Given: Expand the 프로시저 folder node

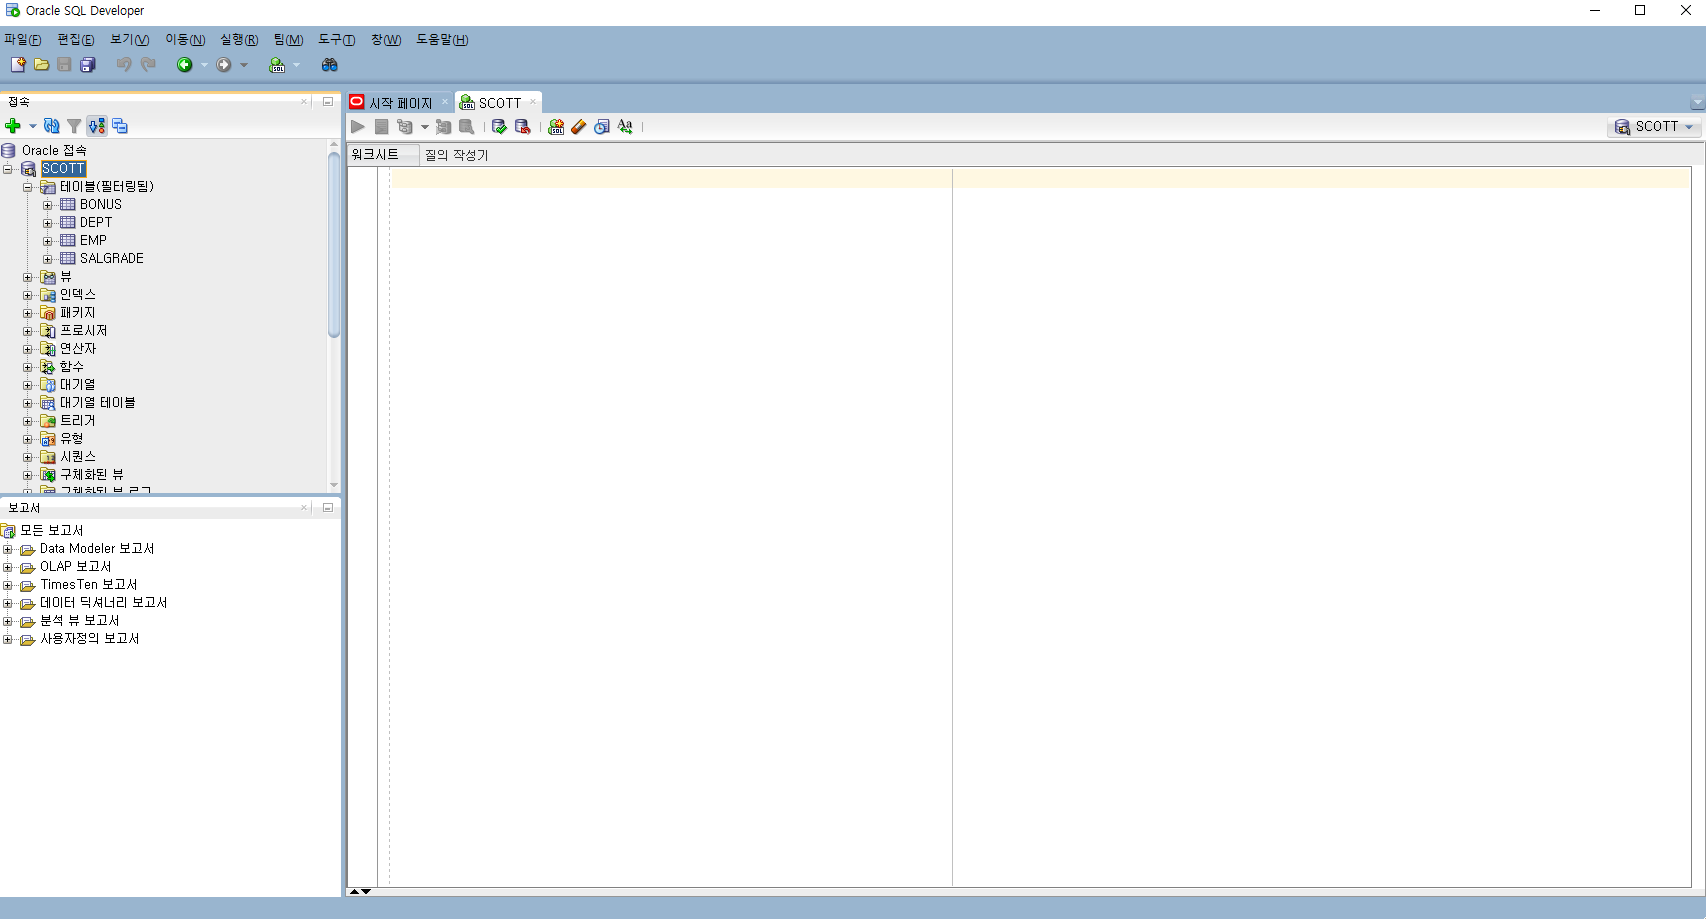Looking at the screenshot, I should tap(28, 331).
